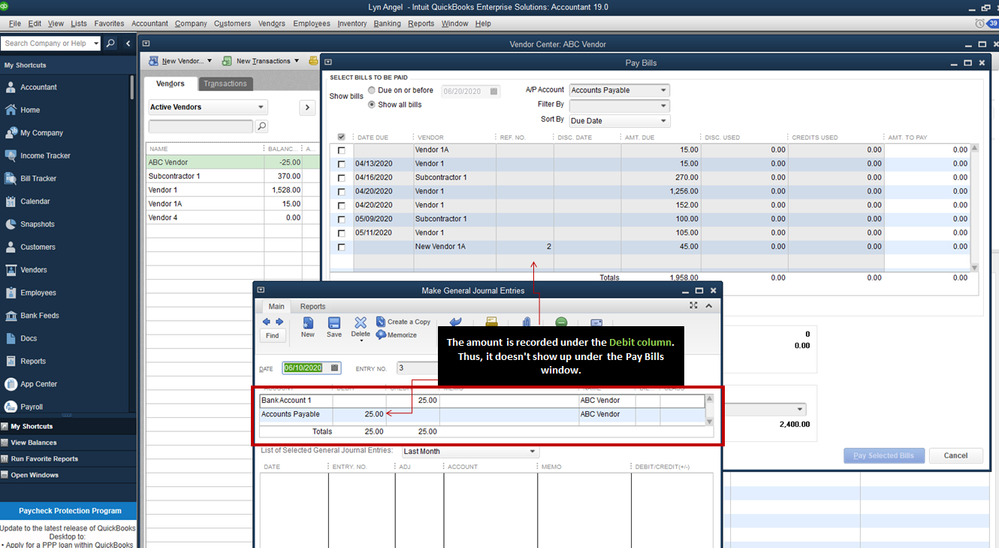Open My Company from the shortcuts
Viewport: 999px width, 548px height.
coord(41,133)
